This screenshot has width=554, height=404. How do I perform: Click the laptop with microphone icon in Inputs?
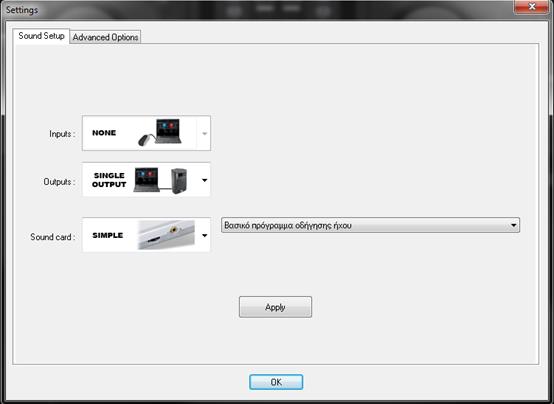click(160, 133)
